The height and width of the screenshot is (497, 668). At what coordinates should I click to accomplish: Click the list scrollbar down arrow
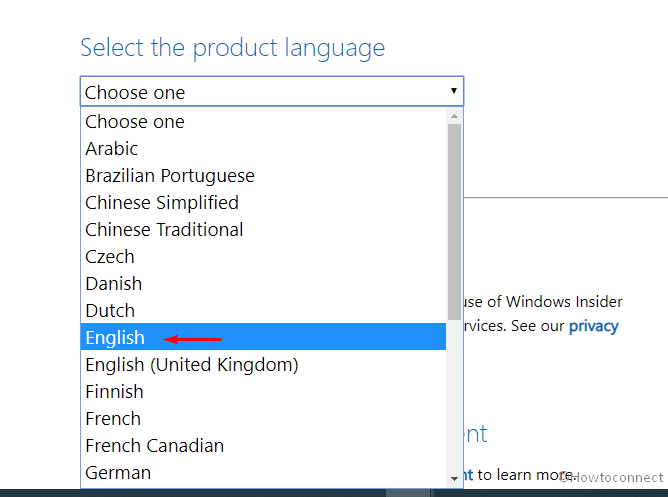(454, 479)
